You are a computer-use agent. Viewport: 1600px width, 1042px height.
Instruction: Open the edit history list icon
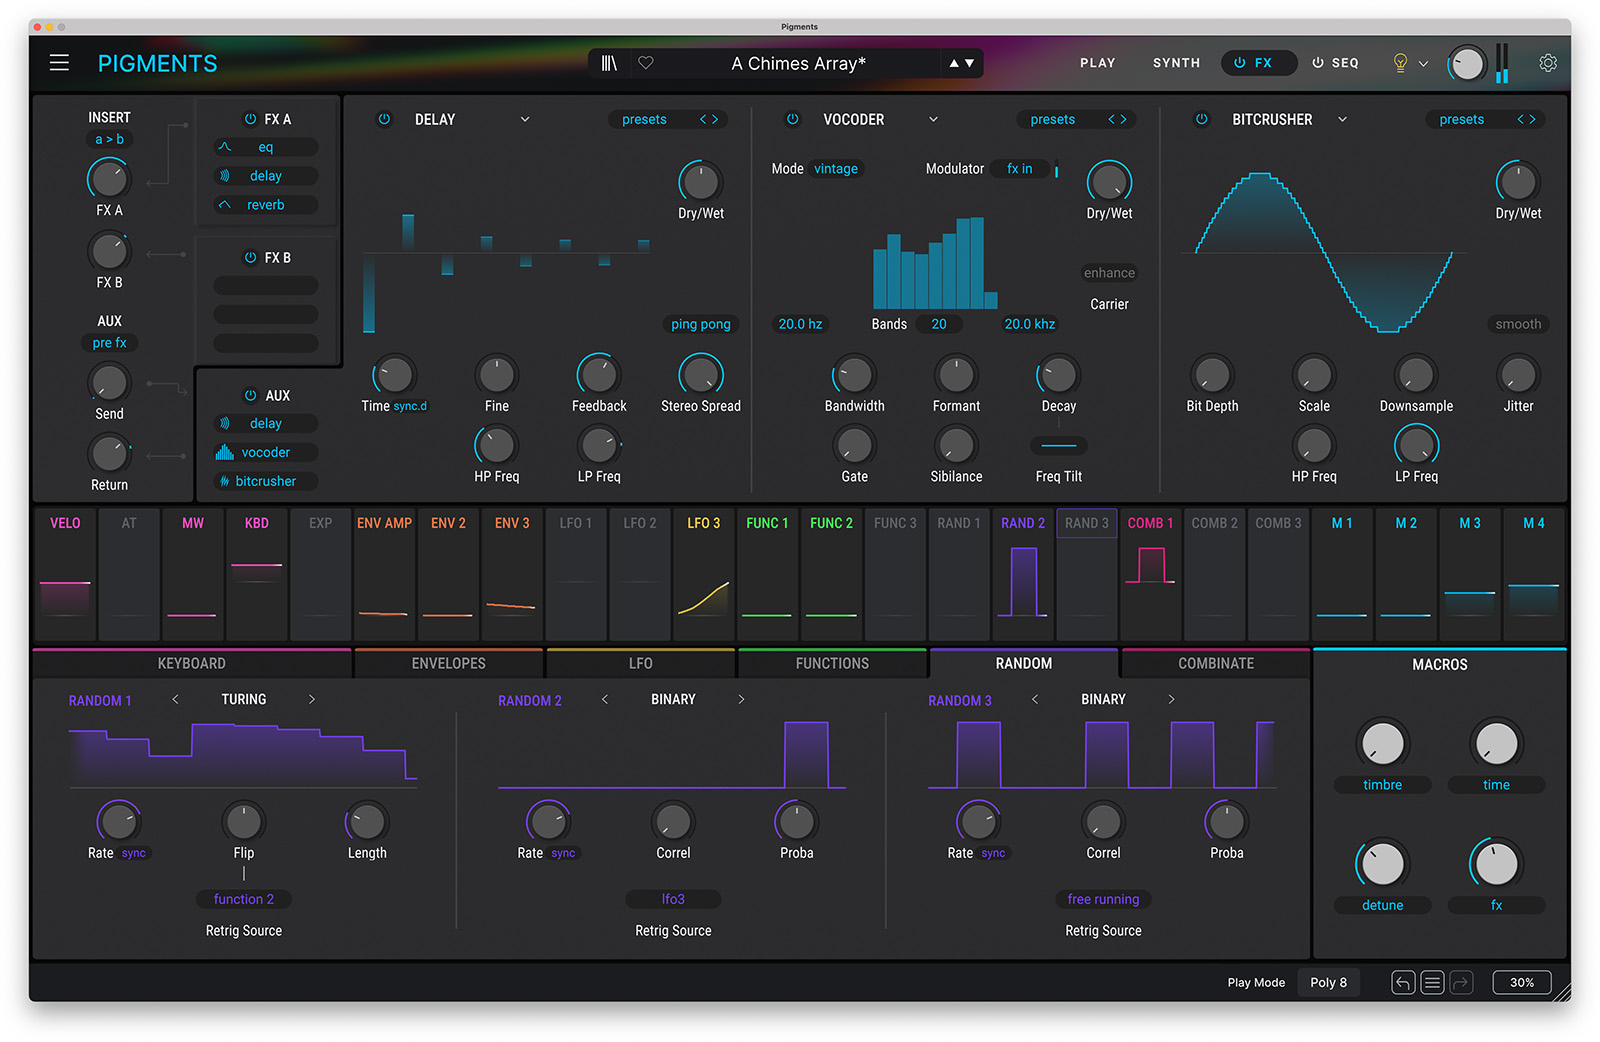tap(1432, 983)
